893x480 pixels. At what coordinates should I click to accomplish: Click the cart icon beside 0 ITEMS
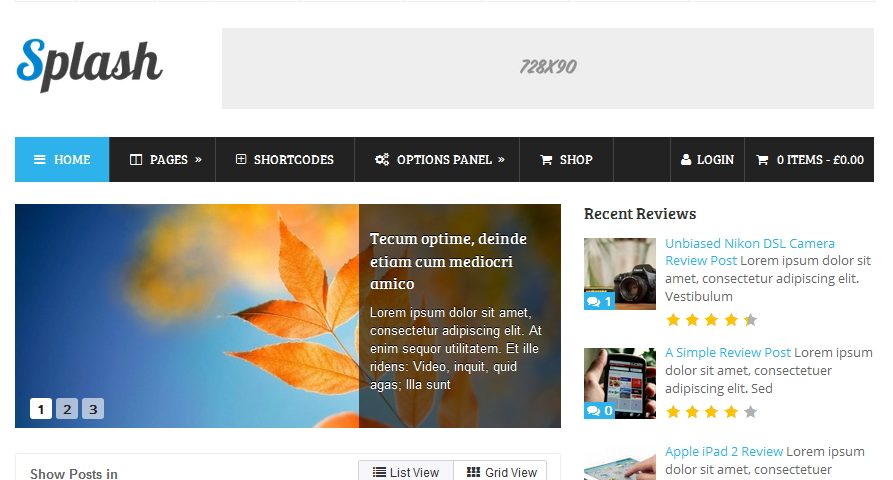point(762,160)
